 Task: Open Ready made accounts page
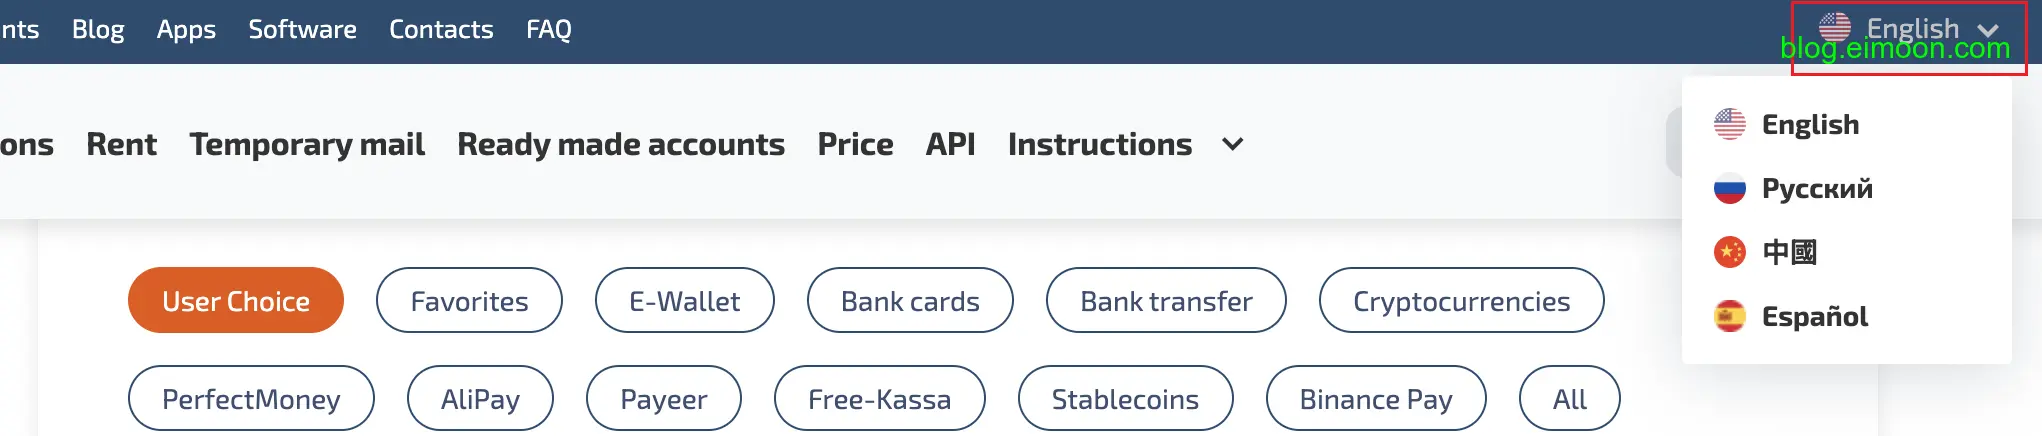621,145
